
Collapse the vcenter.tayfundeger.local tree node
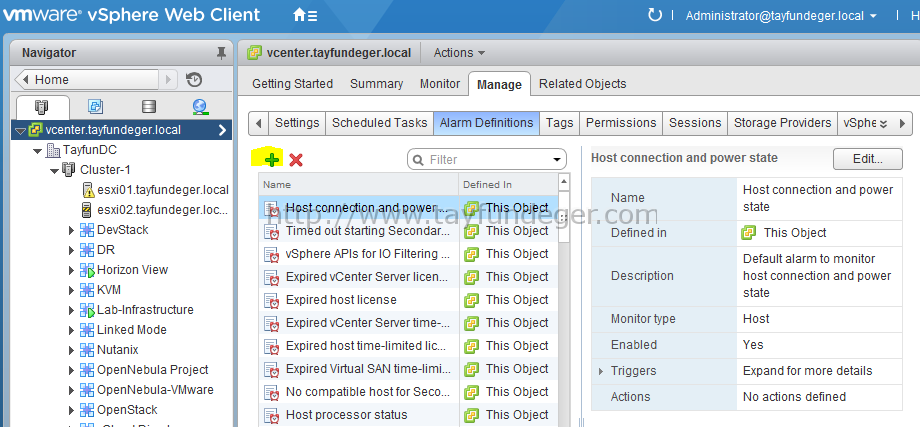pos(21,130)
